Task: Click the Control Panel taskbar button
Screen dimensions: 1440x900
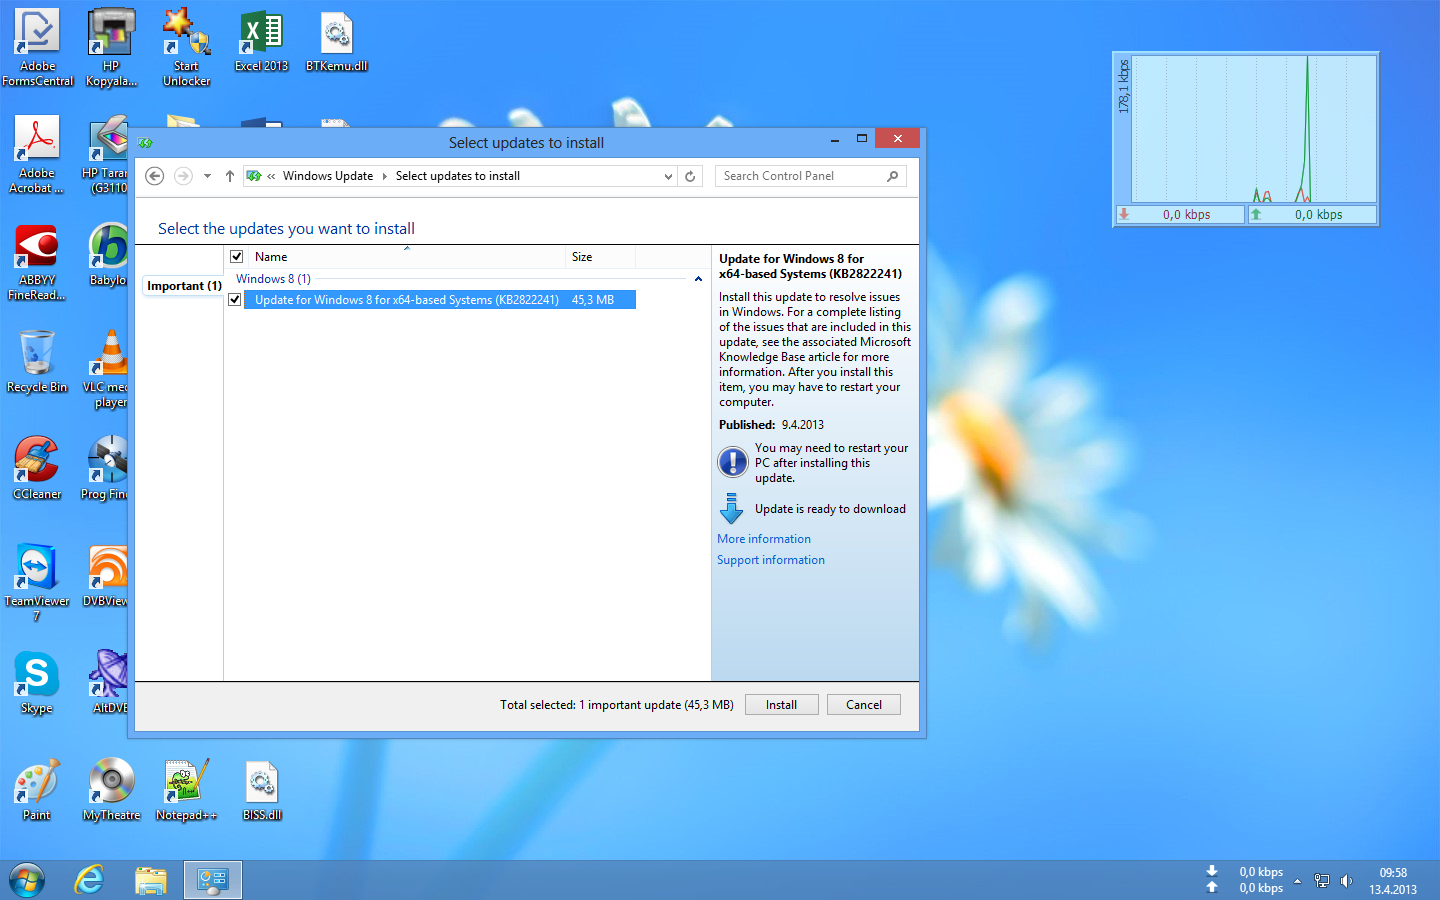Action: tap(213, 881)
